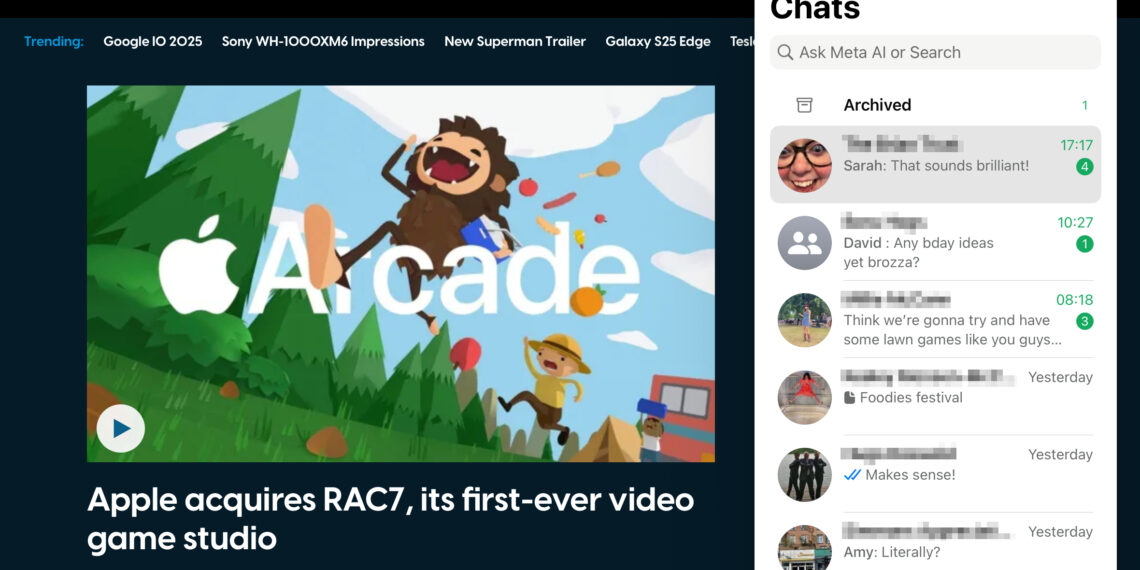This screenshot has width=1140, height=570.
Task: Click the unread badge showing 1 at 10:27
Action: click(1084, 244)
